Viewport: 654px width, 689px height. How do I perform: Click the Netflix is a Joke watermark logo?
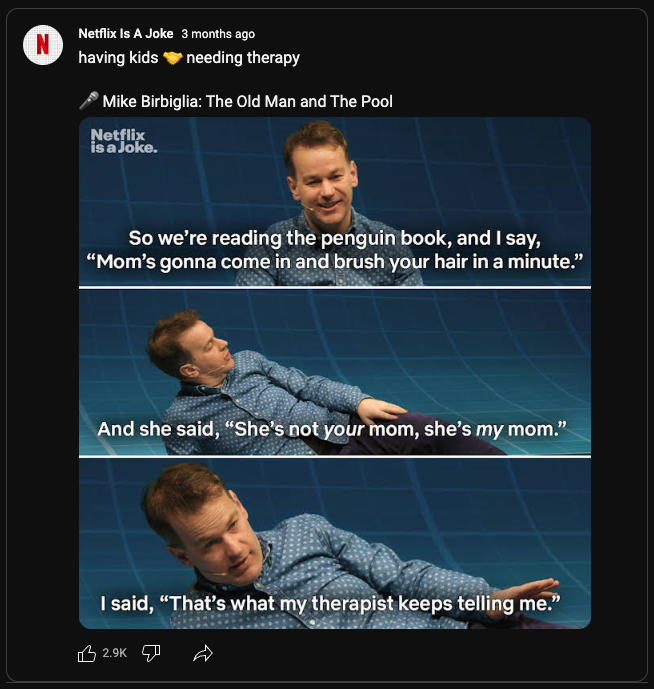[x=124, y=141]
